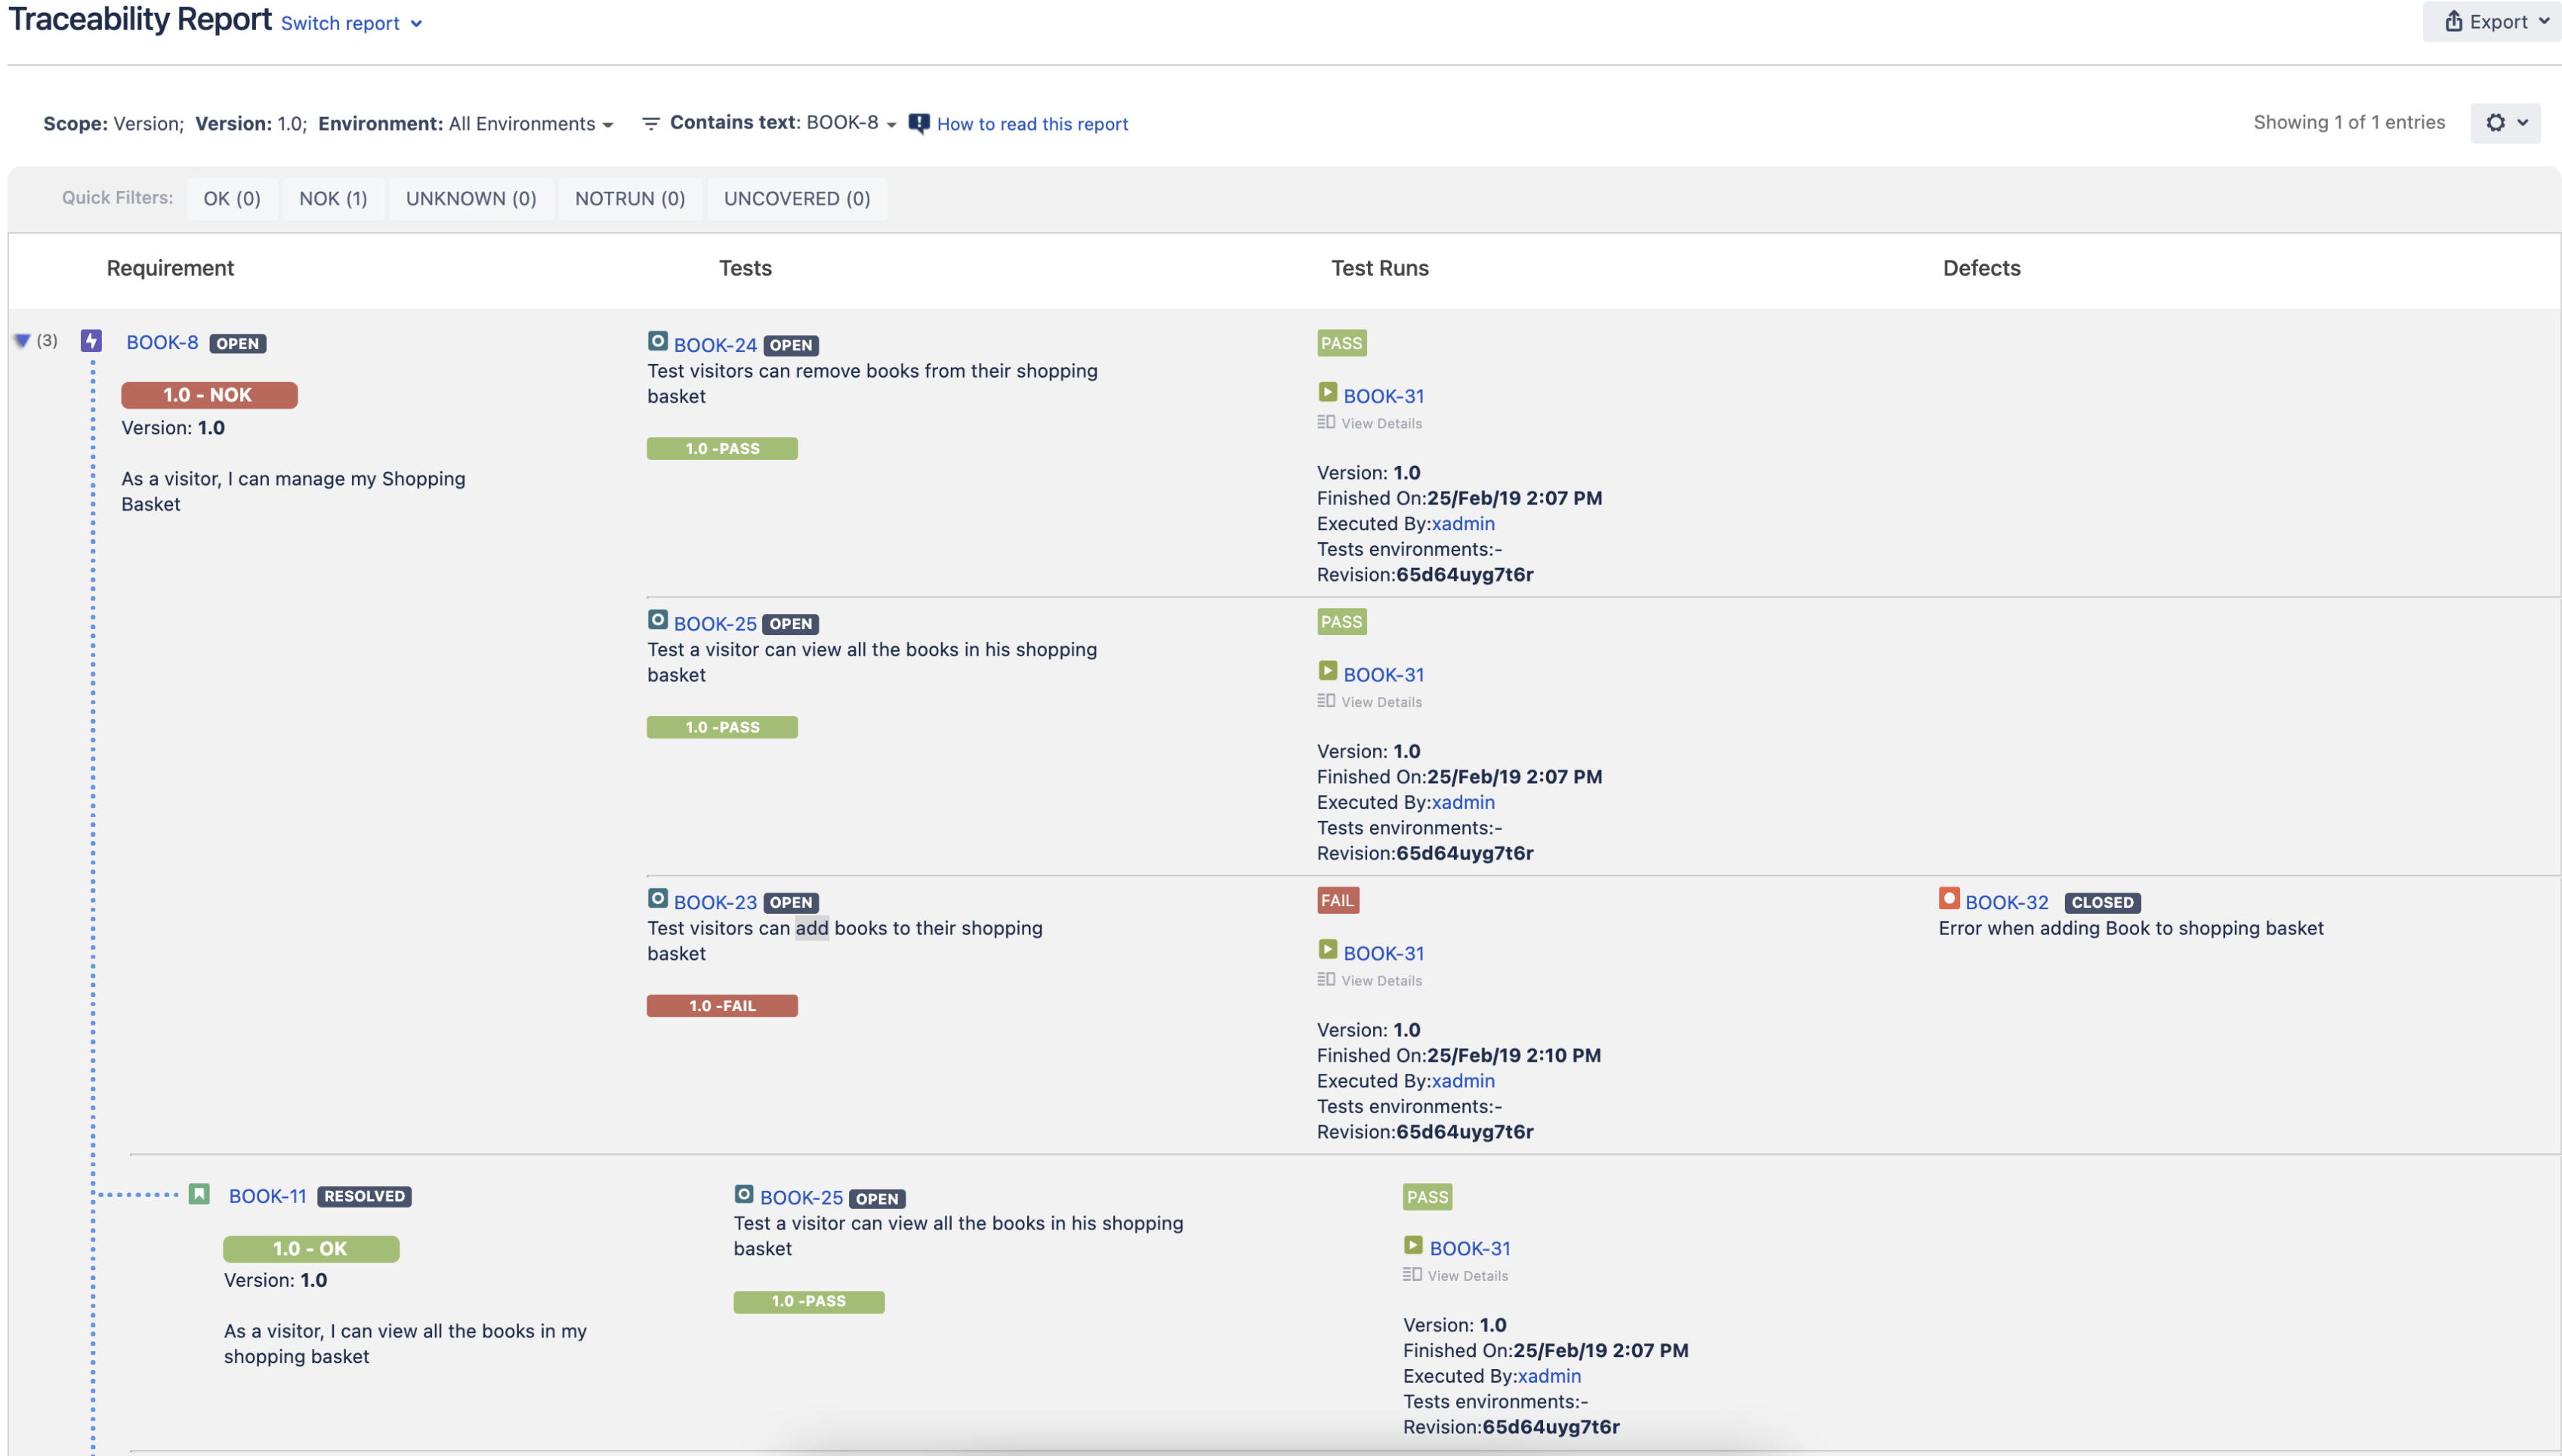Click the filter icon beside Contains text
2562x1456 pixels.
pos(650,123)
